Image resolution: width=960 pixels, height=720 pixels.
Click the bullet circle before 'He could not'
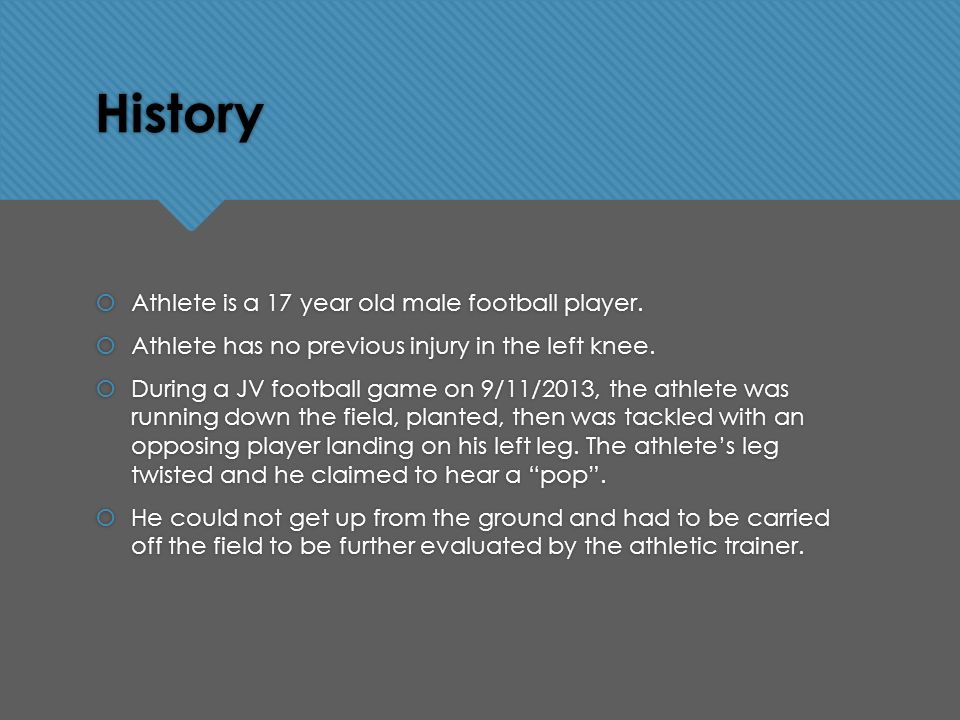[106, 518]
